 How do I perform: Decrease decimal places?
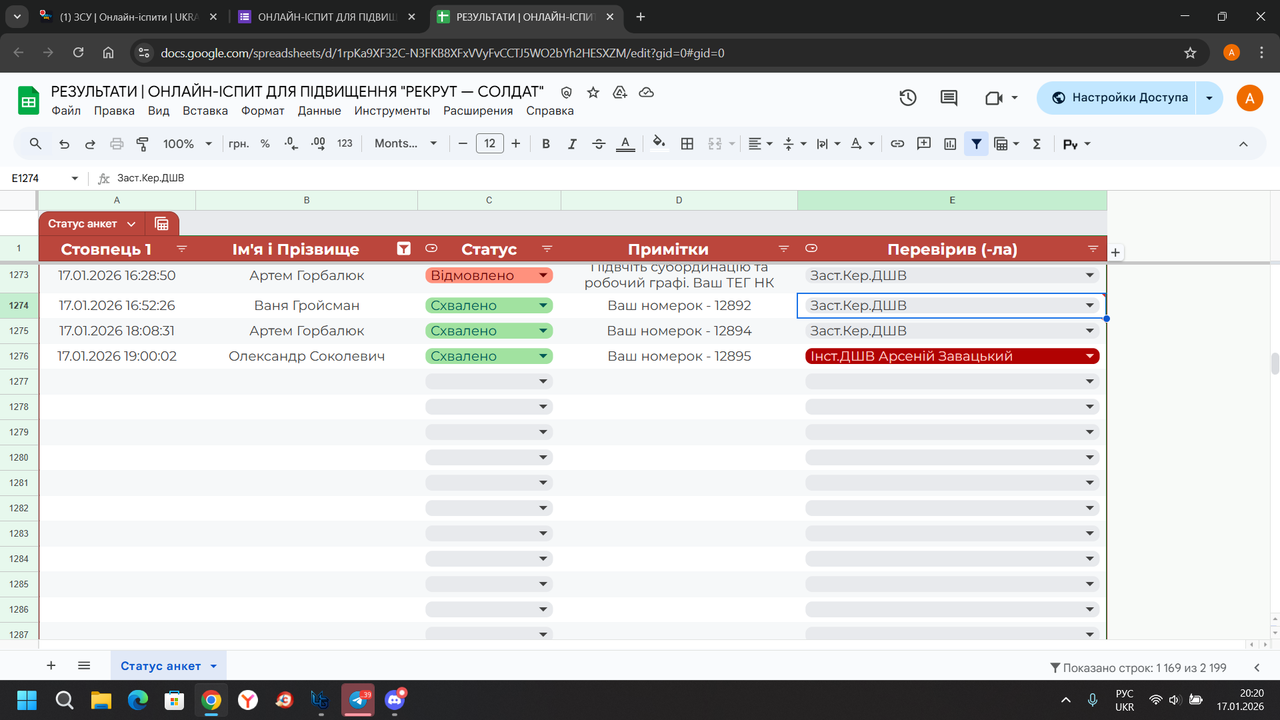tap(291, 144)
